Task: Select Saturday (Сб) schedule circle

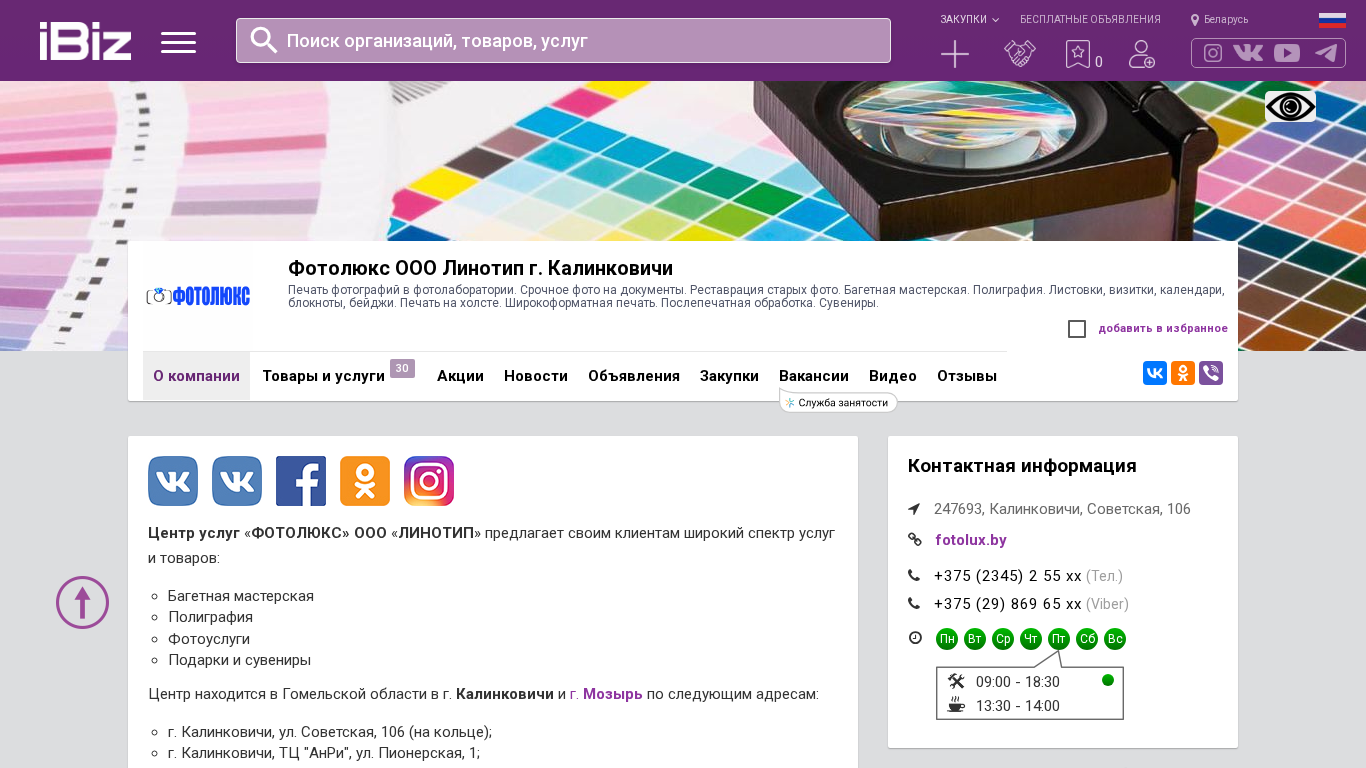Action: (x=1087, y=639)
